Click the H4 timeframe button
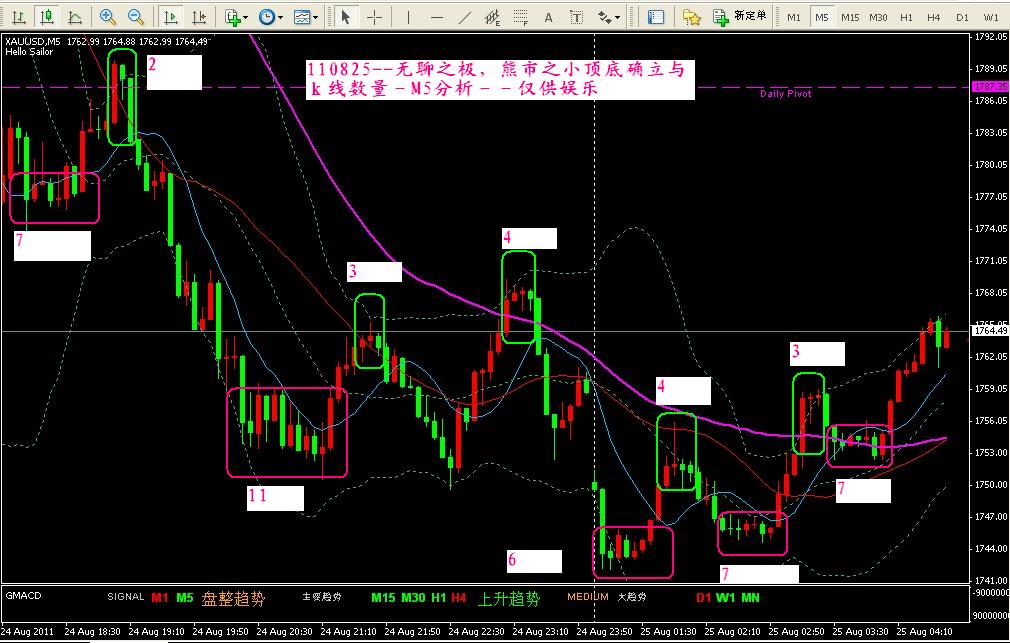 [934, 17]
